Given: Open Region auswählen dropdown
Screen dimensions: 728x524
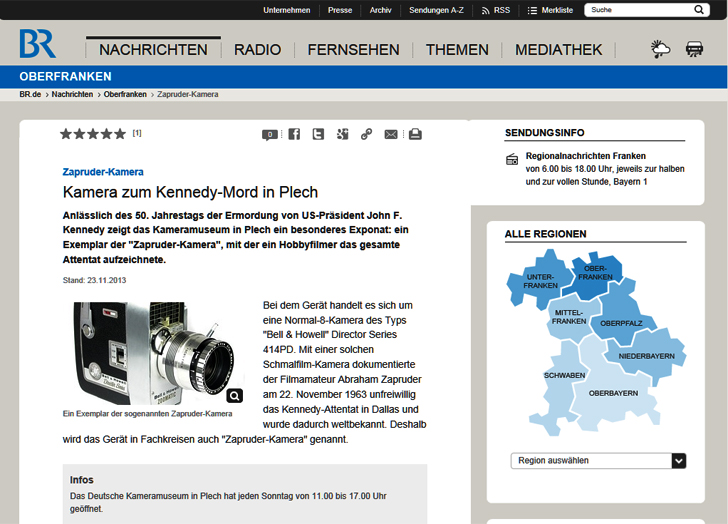Looking at the screenshot, I should click(x=598, y=460).
